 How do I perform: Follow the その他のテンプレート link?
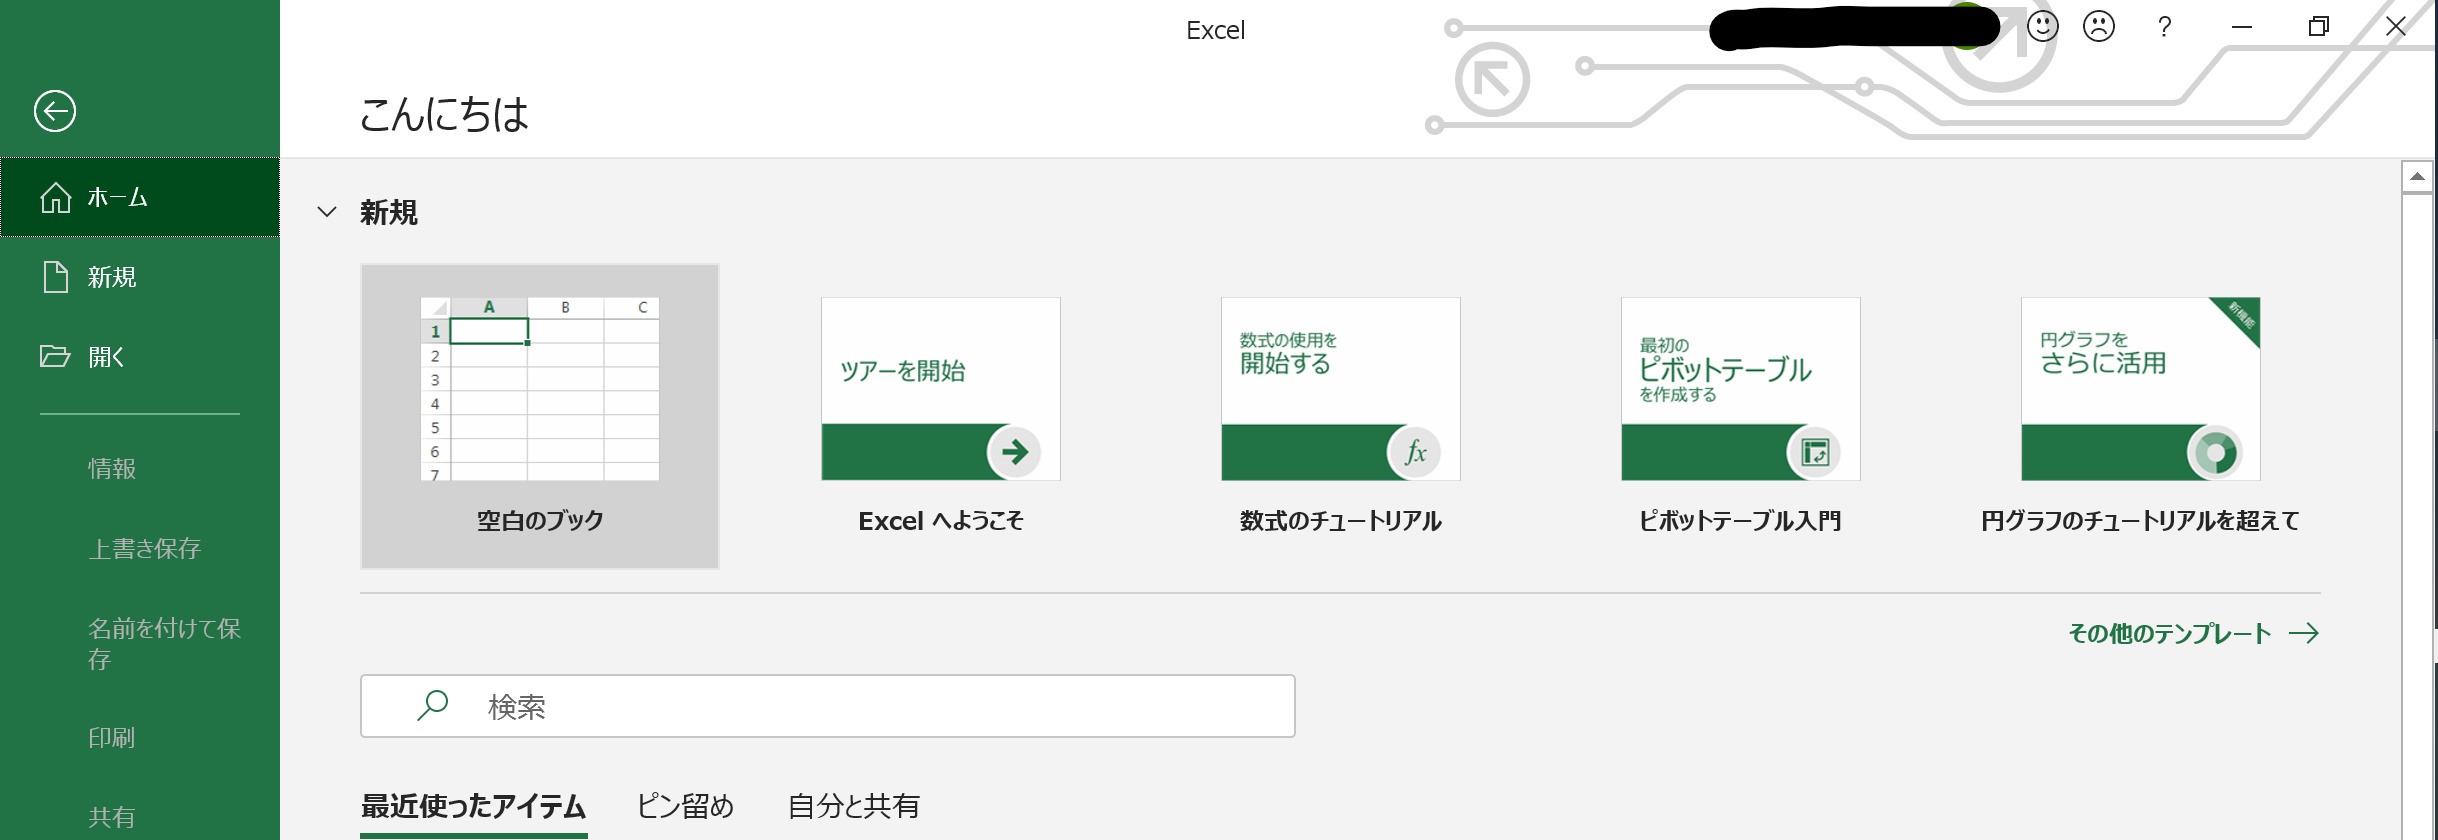(x=2194, y=633)
